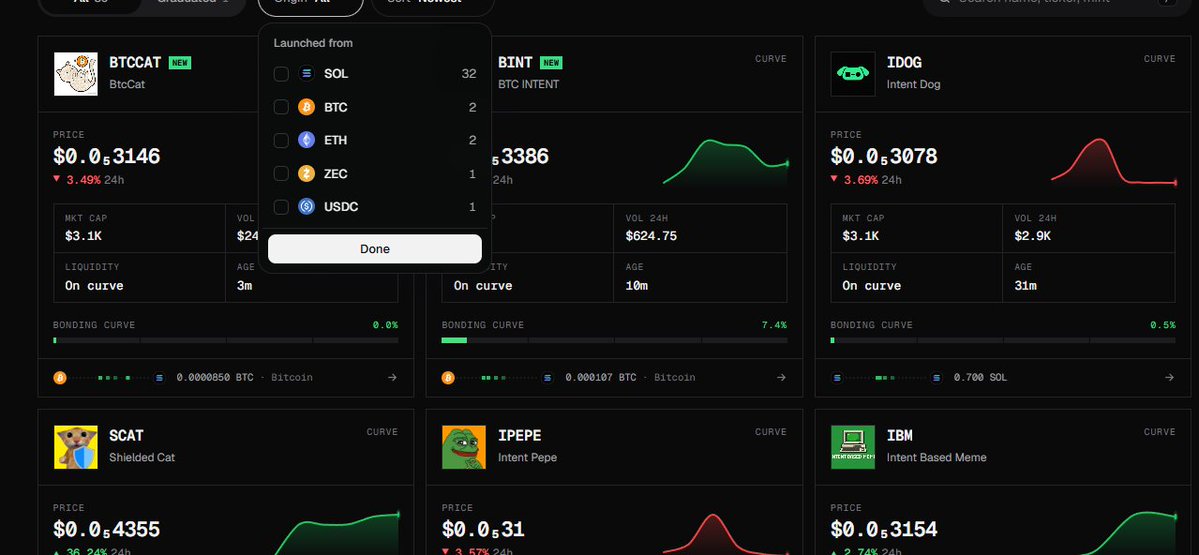The image size is (1199, 555).
Task: Click the arrow icon on the BTCCAT card
Action: click(392, 378)
